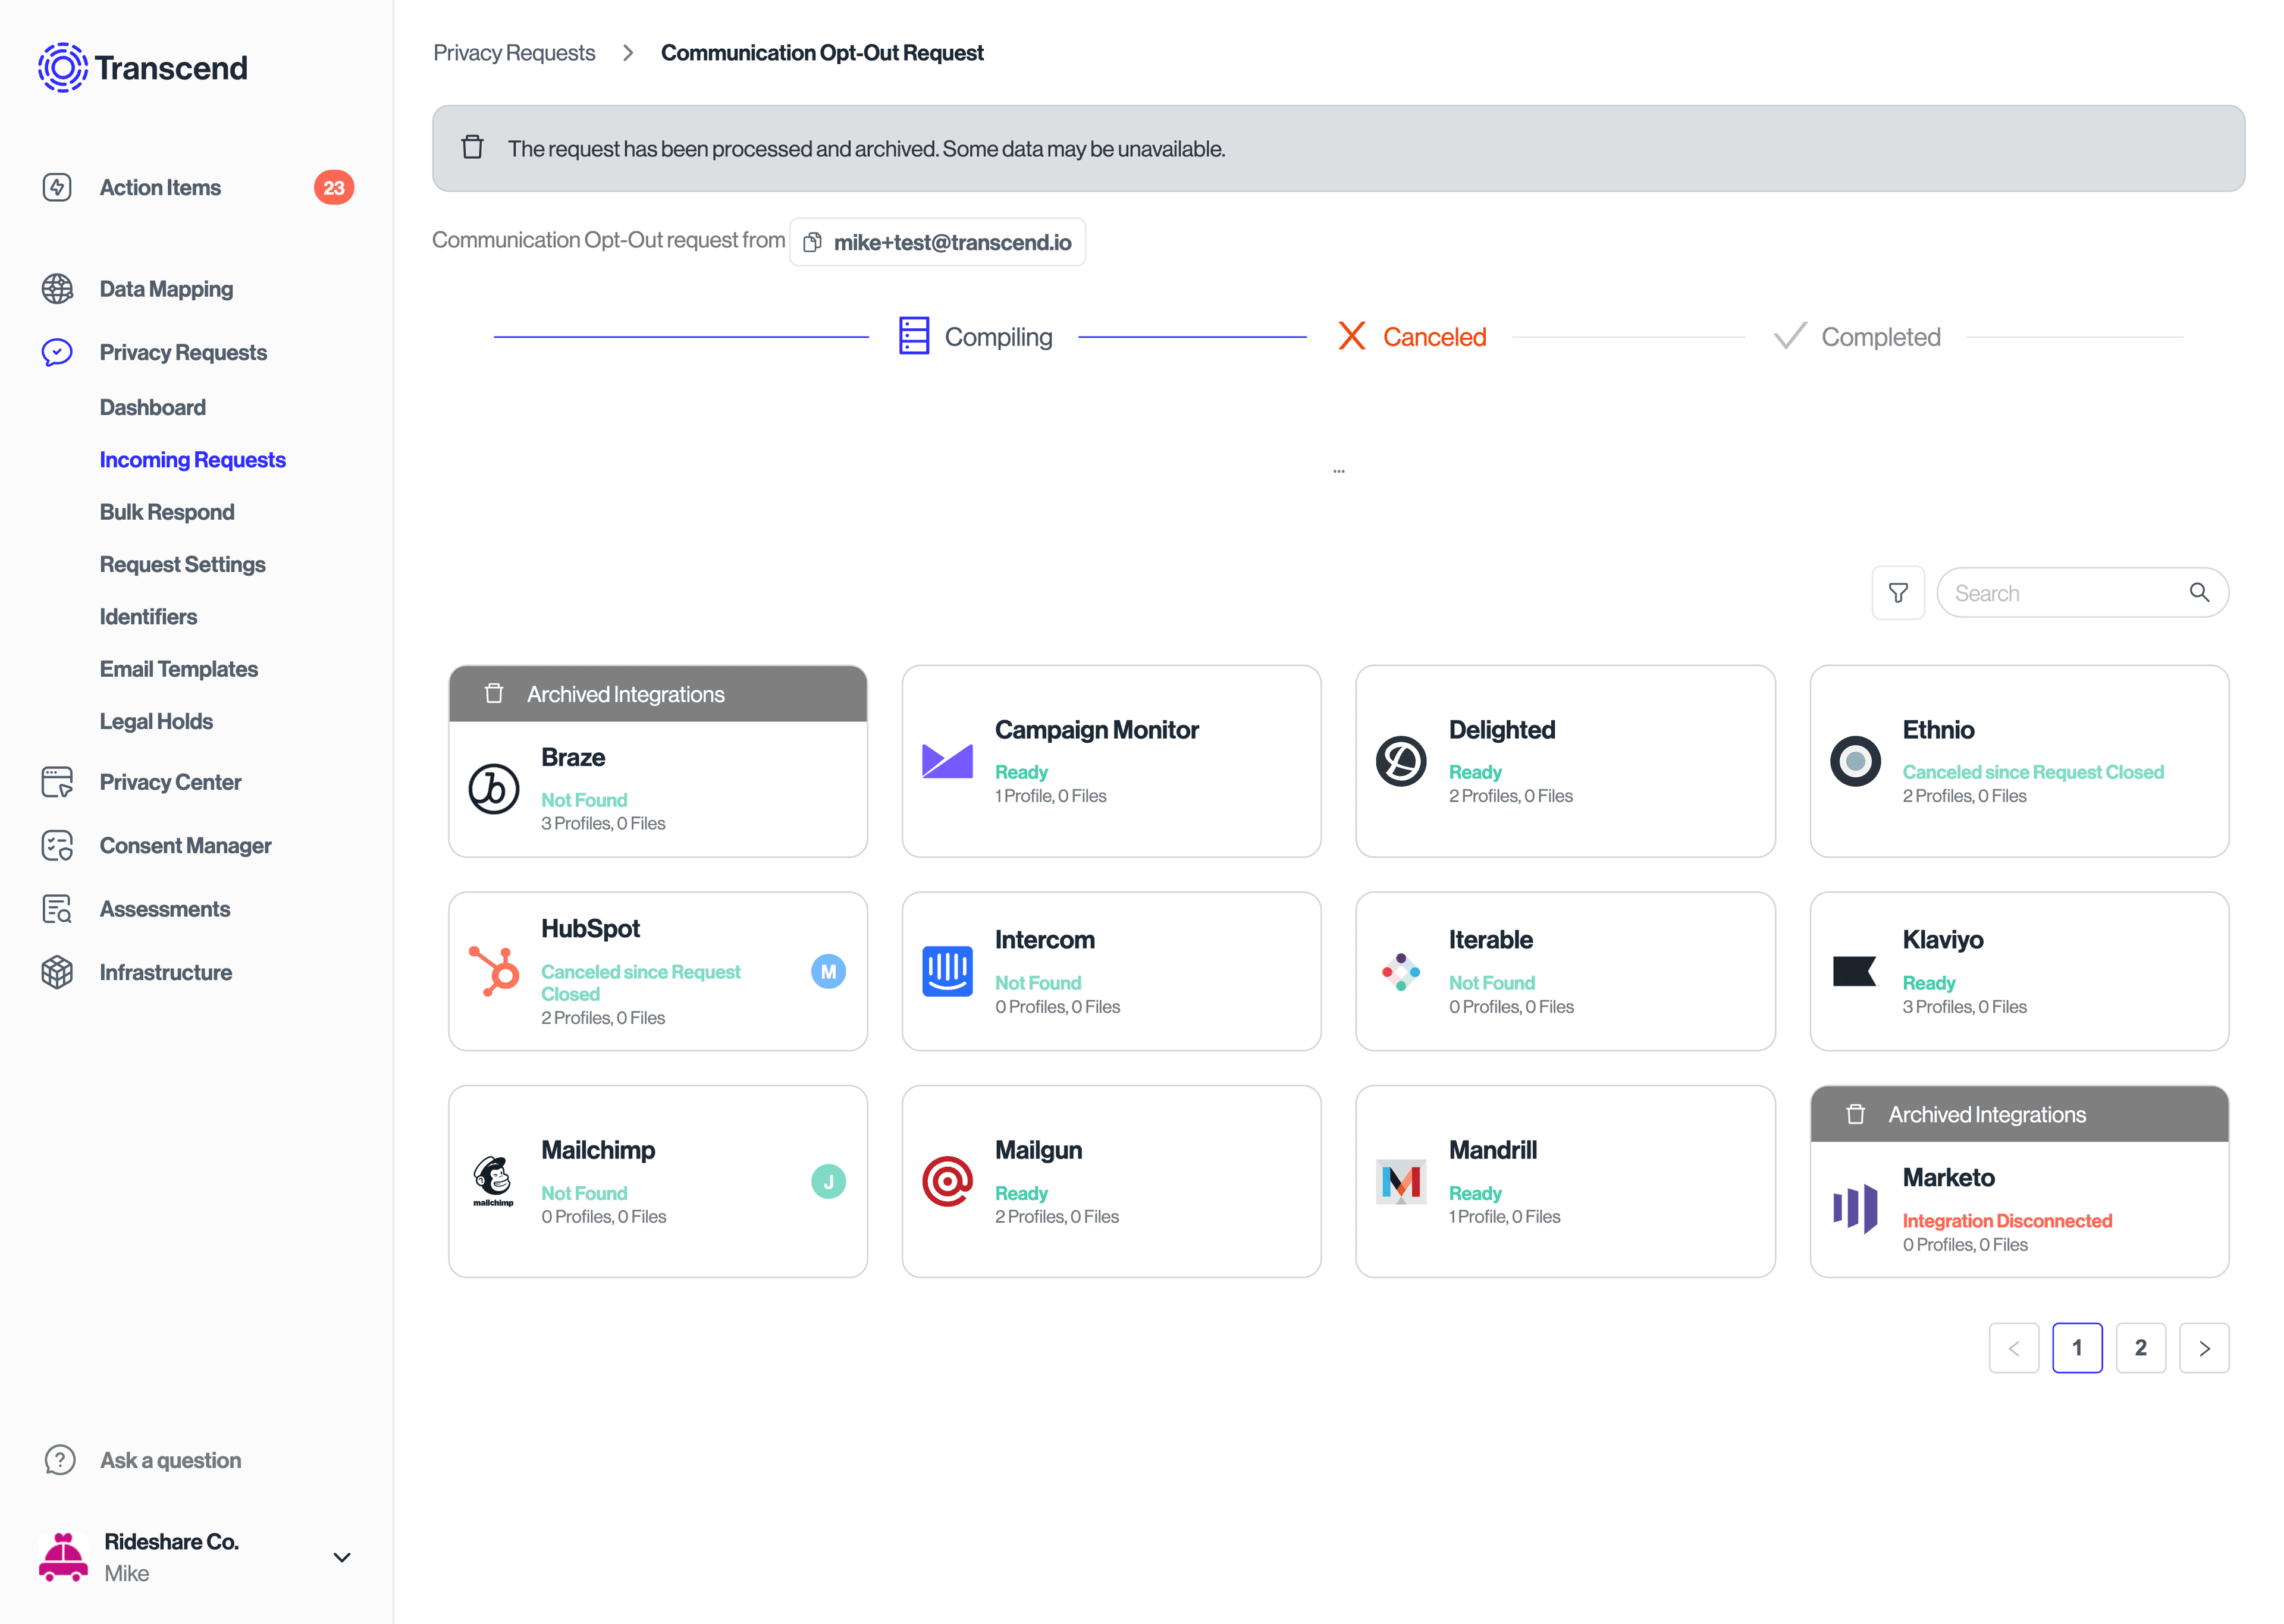Click the Data Mapping globe icon
The width and height of the screenshot is (2284, 1624).
tap(57, 289)
